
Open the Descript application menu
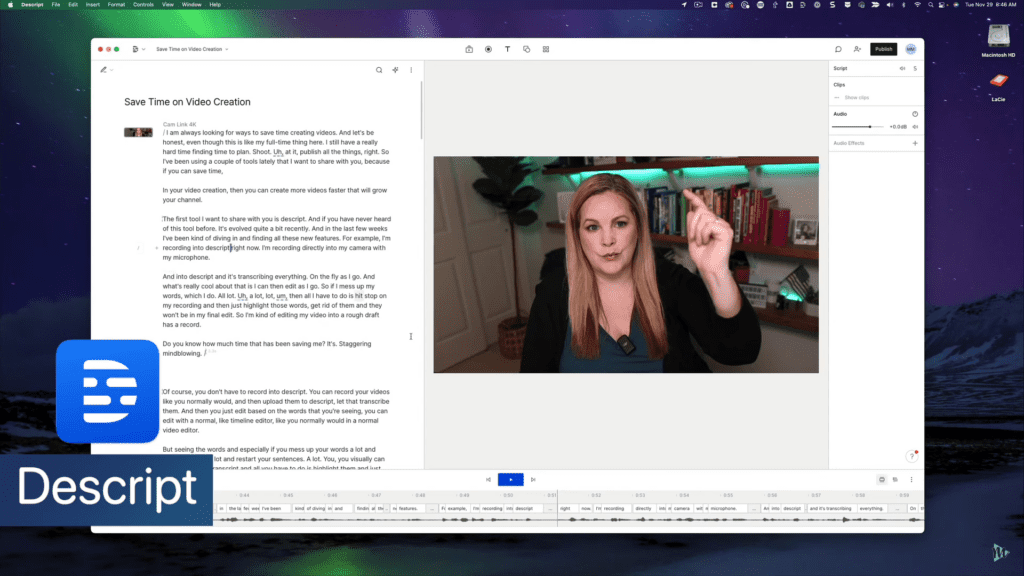click(x=32, y=5)
